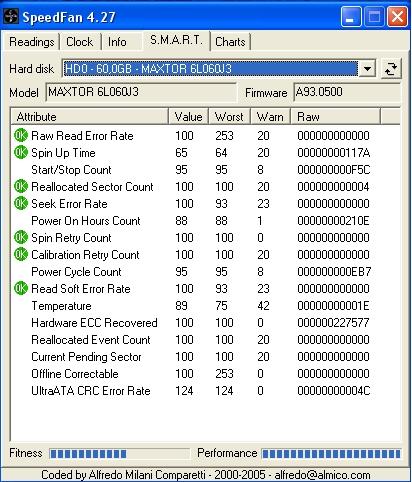Viewport: 412px width, 482px height.
Task: Click OK icon next to Reallocated Sector Count
Action: click(20, 187)
